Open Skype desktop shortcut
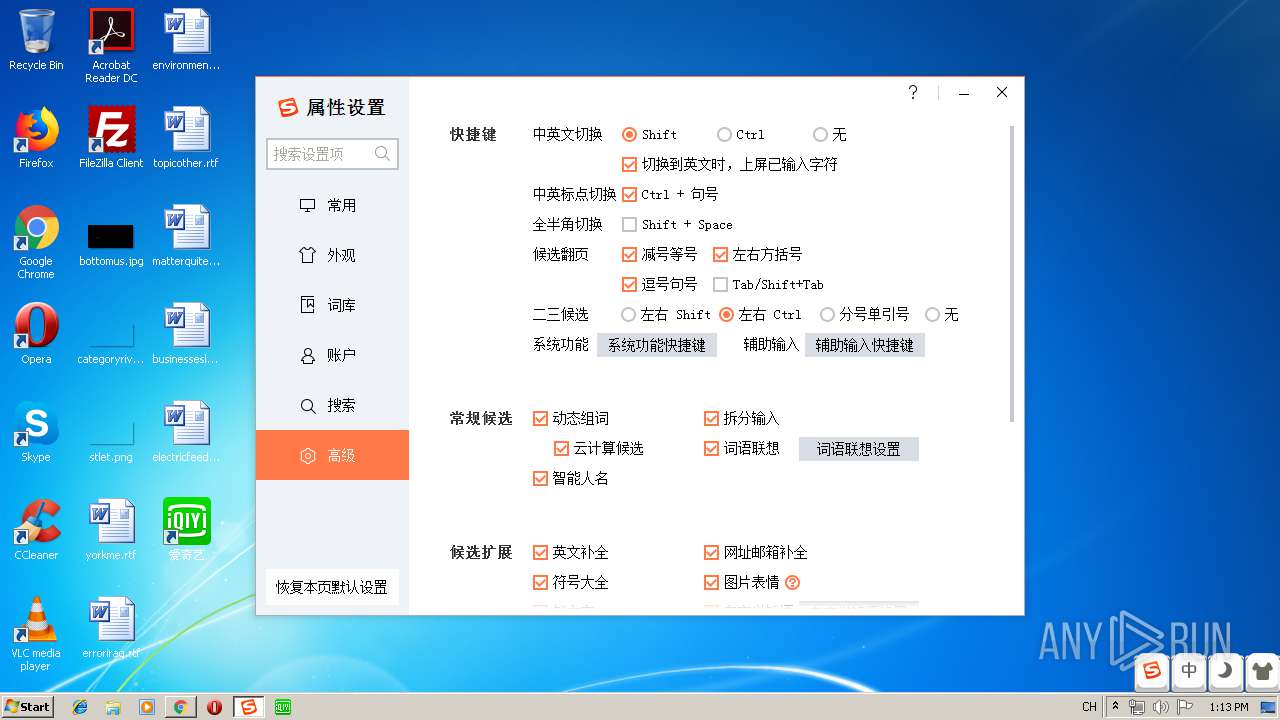This screenshot has width=1280, height=720. pos(36,432)
